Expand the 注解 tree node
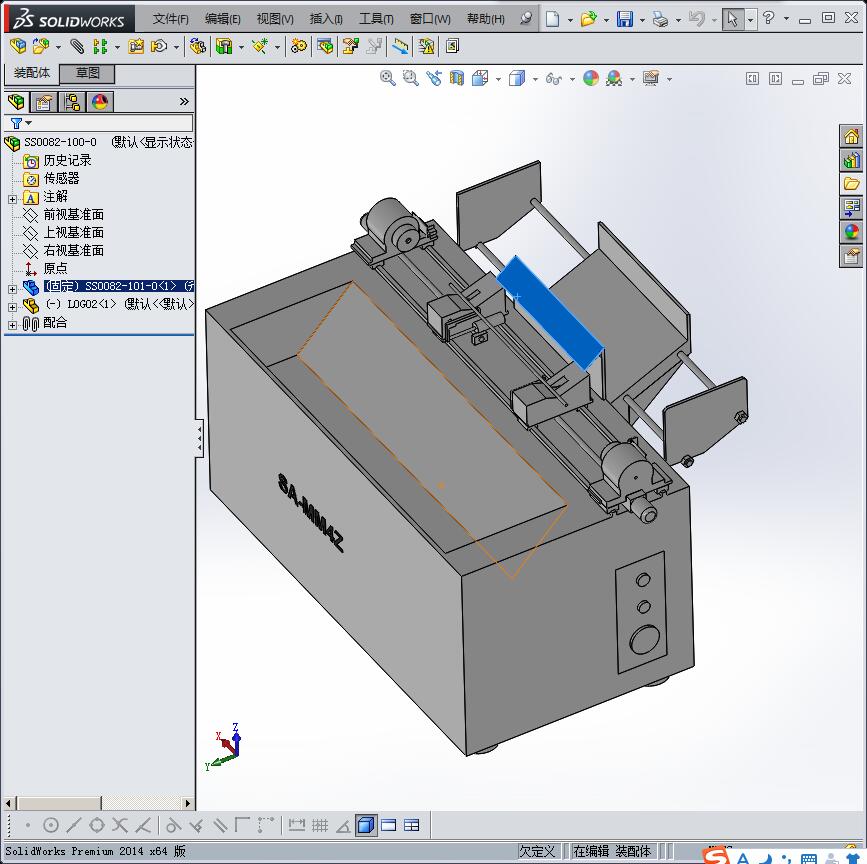The height and width of the screenshot is (864, 867). 12,199
